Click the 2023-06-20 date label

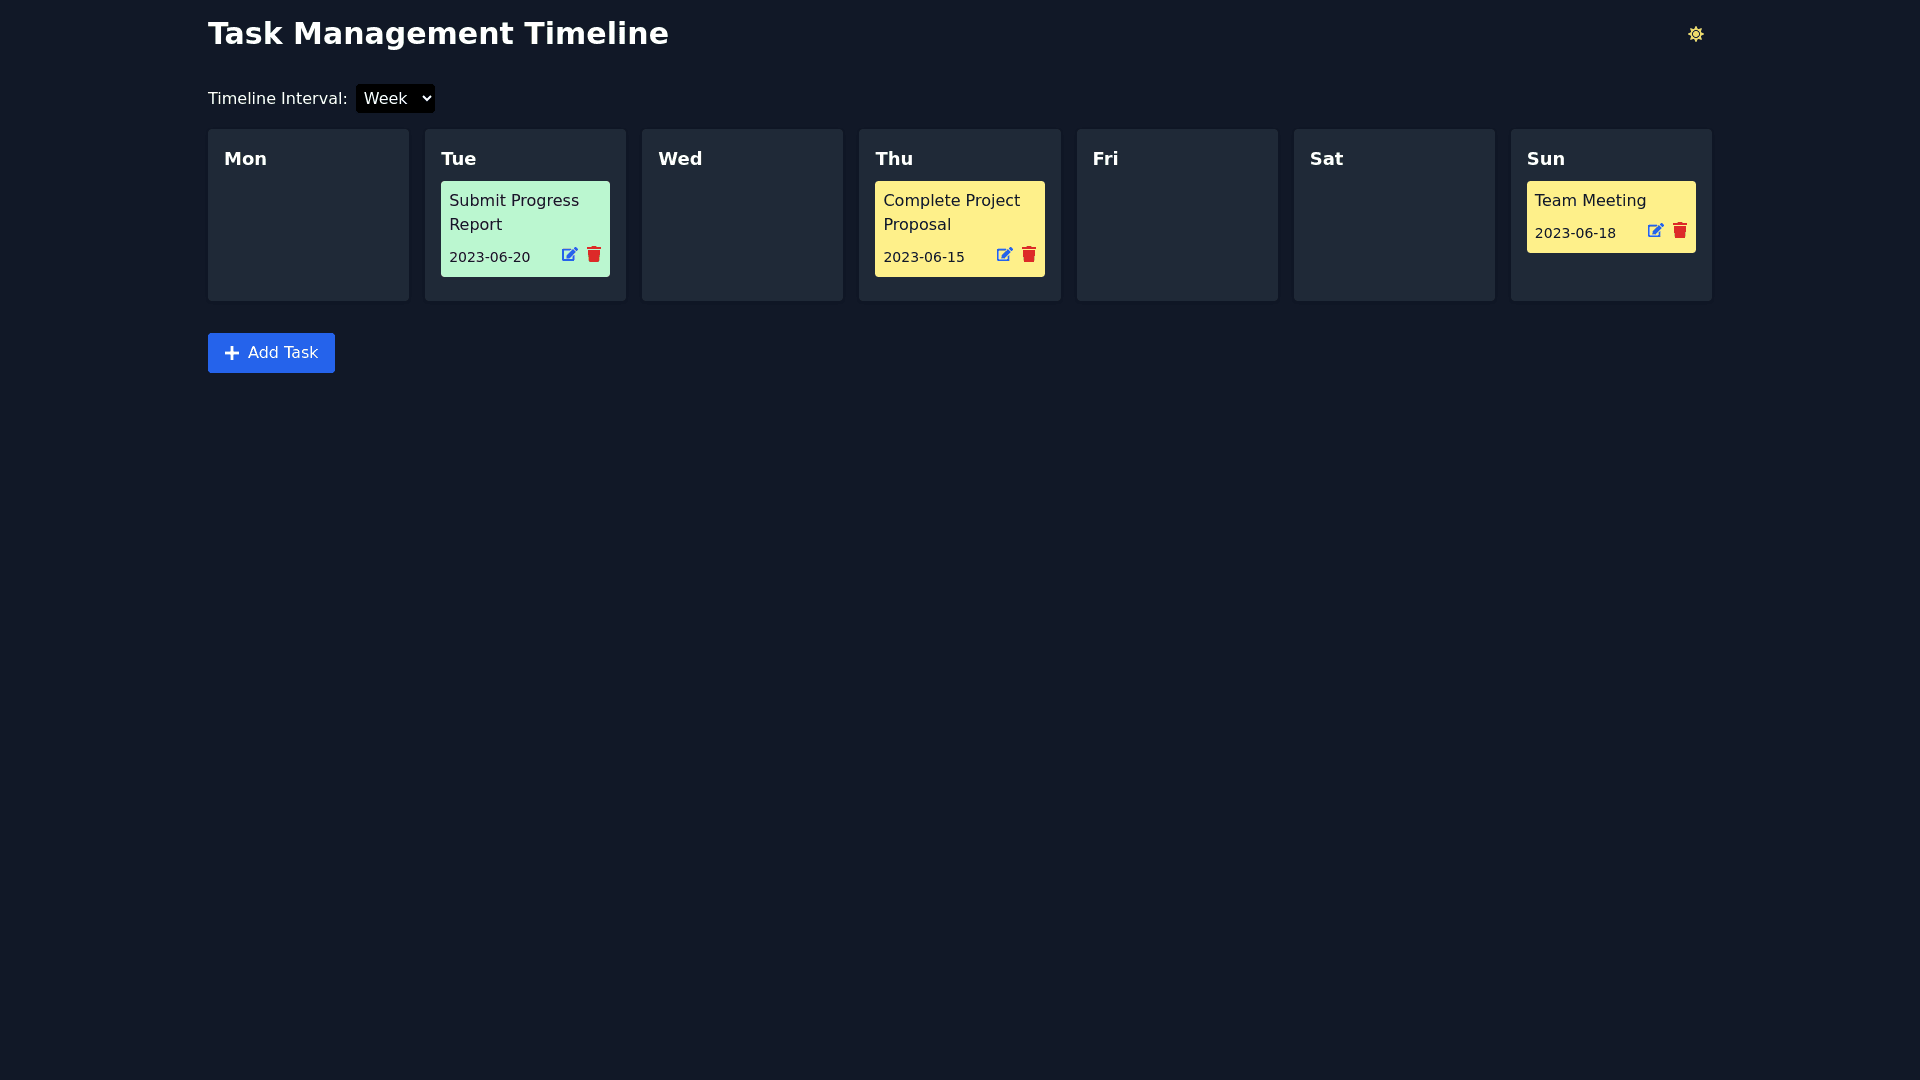click(x=489, y=257)
